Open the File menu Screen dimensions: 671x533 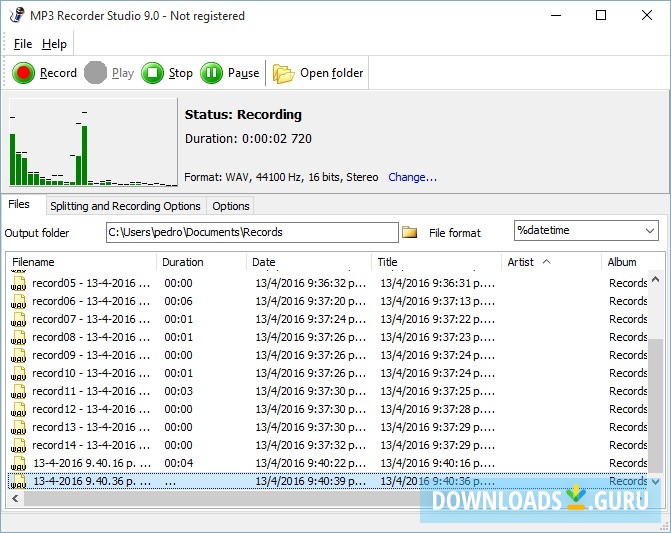point(23,44)
